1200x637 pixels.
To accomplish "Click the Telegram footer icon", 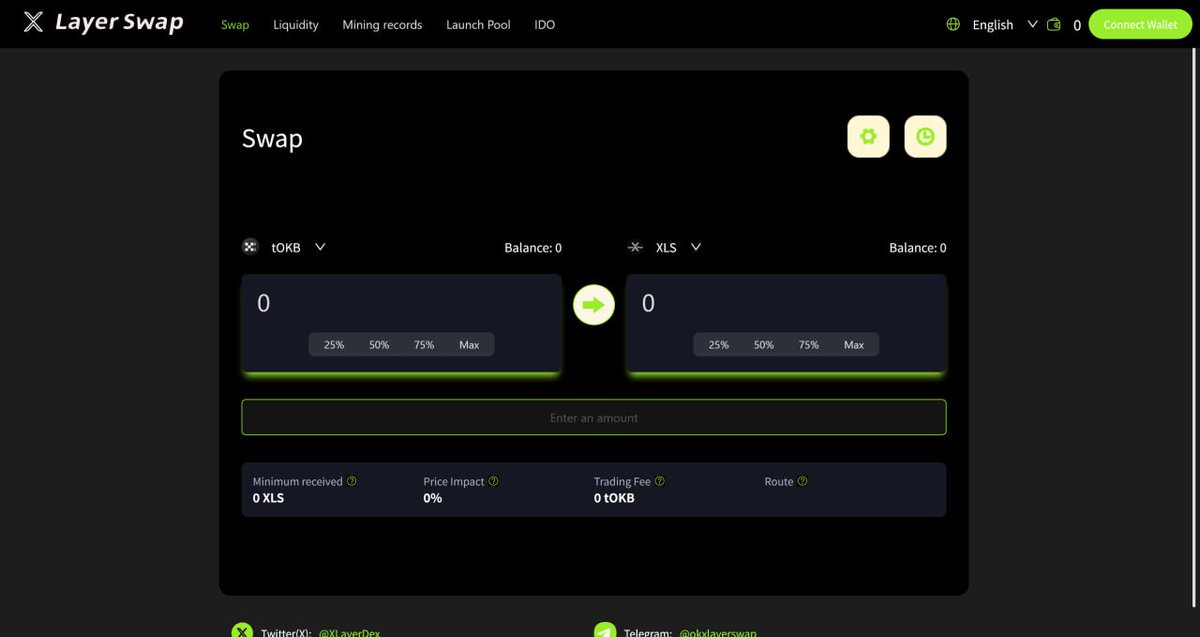I will pyautogui.click(x=604, y=631).
